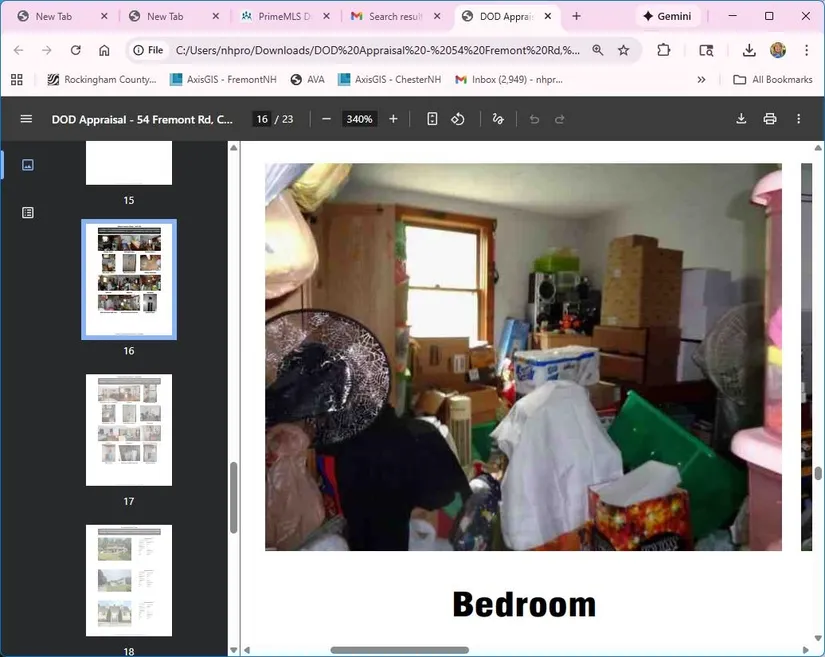Rotate the PDF counterclockwise

[458, 119]
